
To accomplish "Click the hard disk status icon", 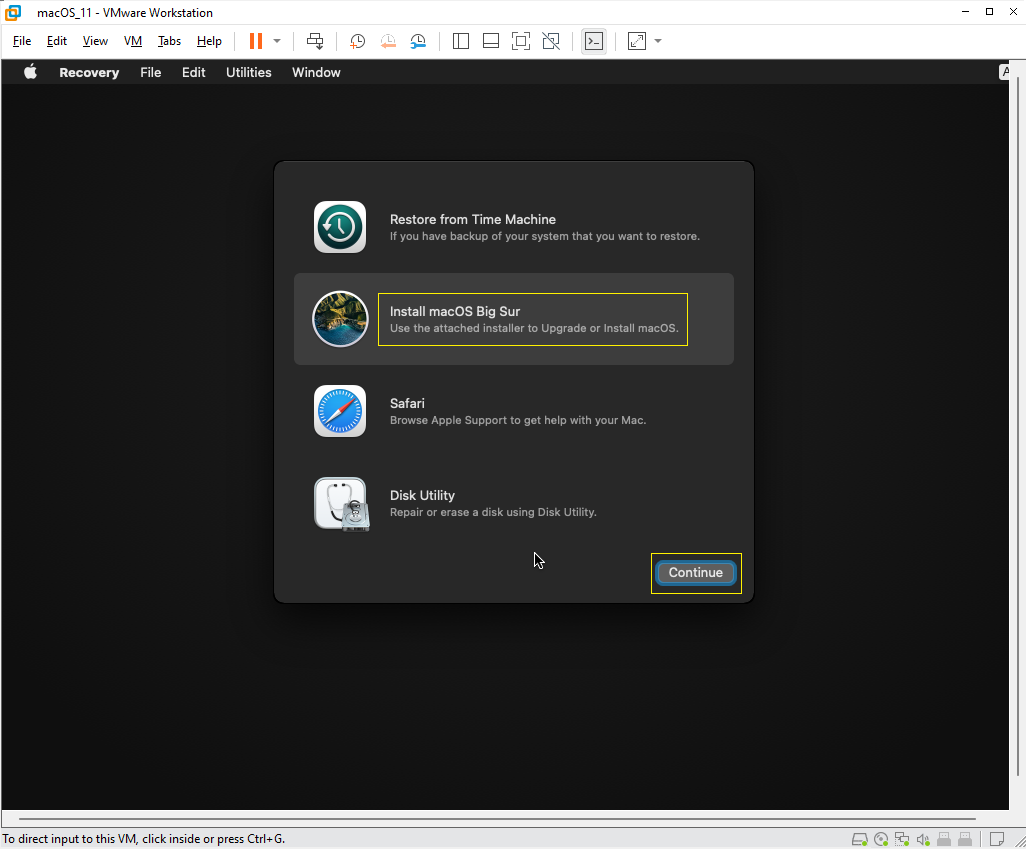I will [859, 840].
